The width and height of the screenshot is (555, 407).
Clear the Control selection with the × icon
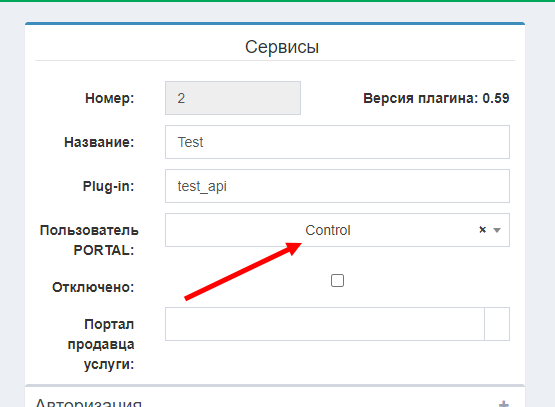482,230
